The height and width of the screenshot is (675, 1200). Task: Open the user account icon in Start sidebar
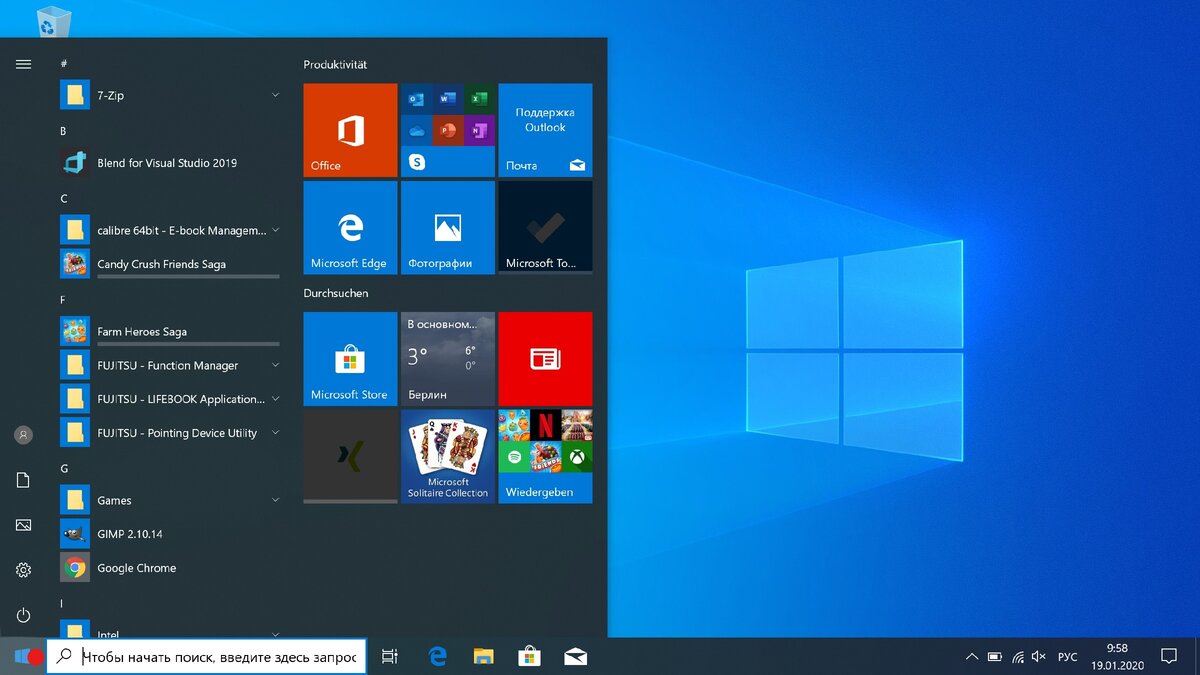(x=23, y=435)
